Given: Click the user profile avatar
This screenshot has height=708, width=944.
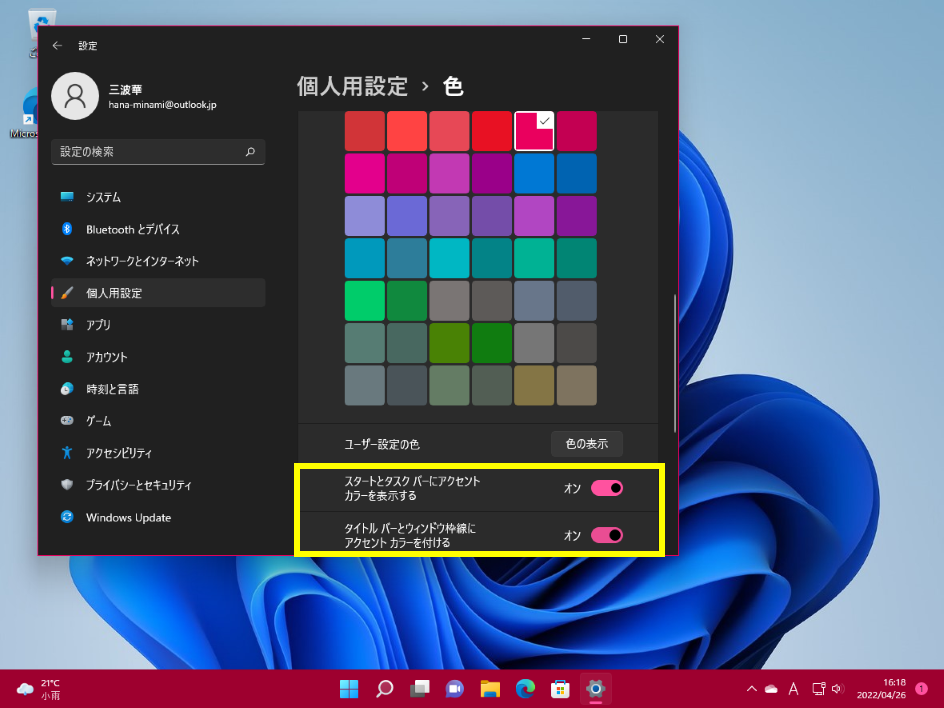Looking at the screenshot, I should [75, 96].
